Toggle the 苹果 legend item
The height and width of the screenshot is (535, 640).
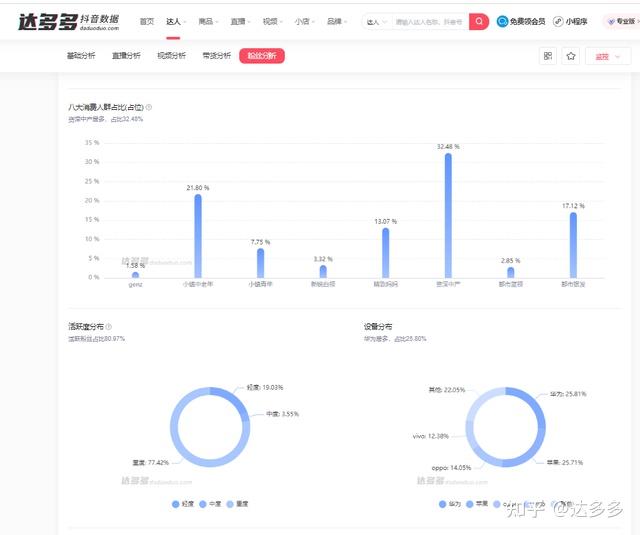pyautogui.click(x=477, y=504)
